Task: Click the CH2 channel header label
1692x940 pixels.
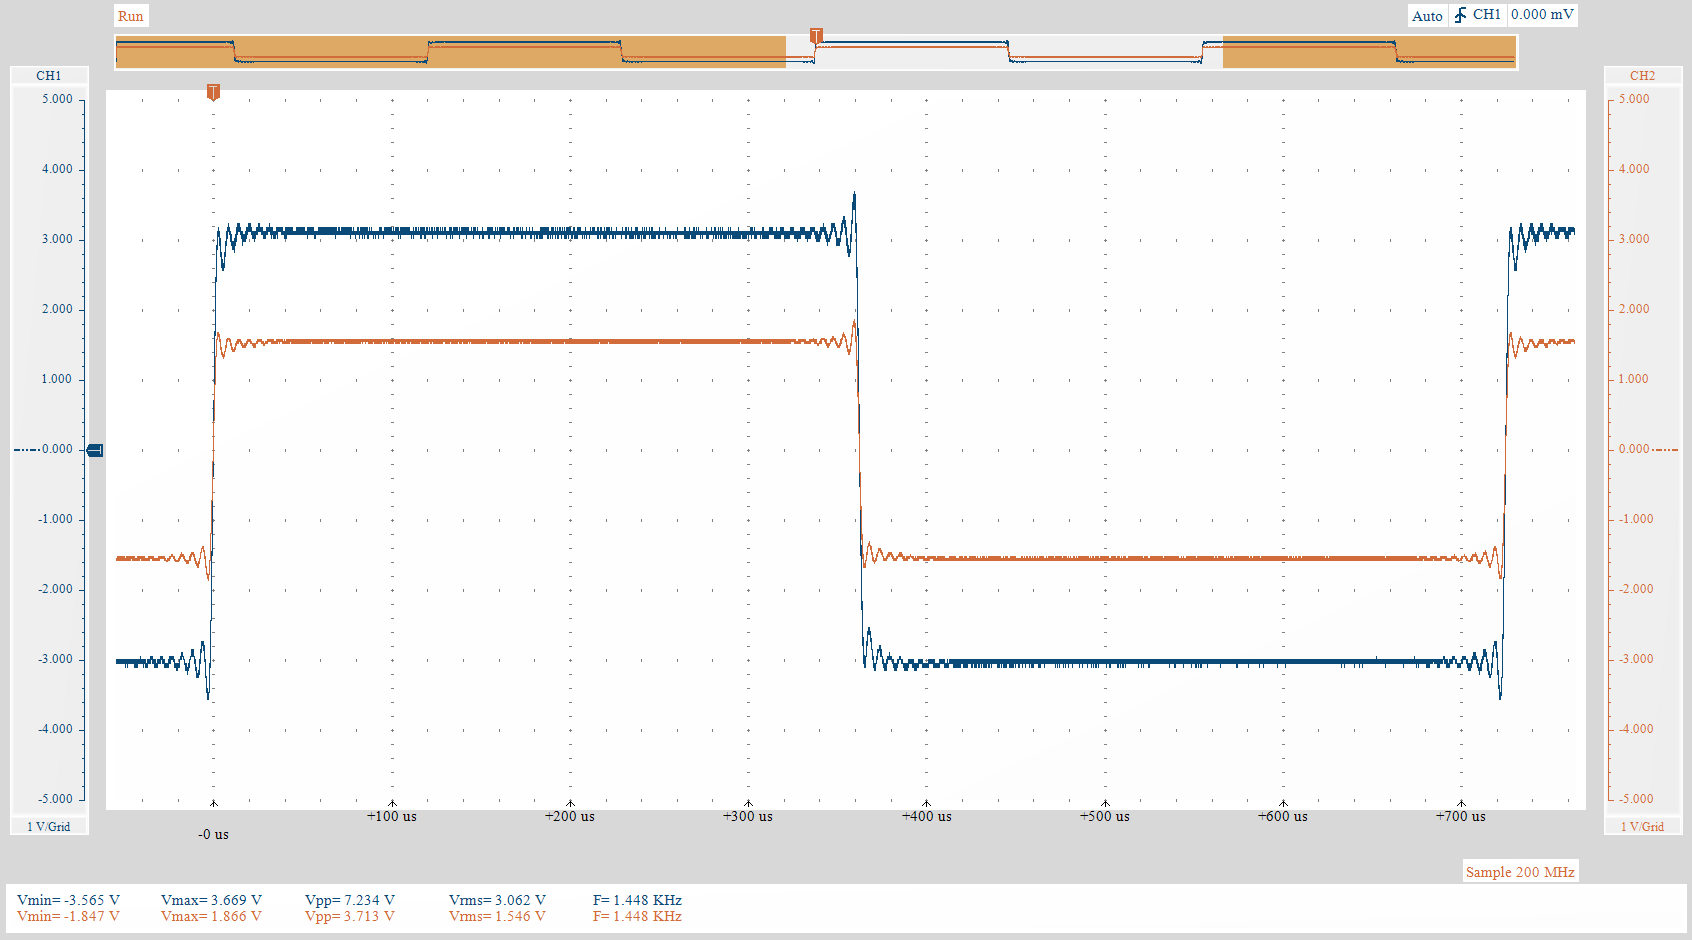Action: [x=1642, y=76]
